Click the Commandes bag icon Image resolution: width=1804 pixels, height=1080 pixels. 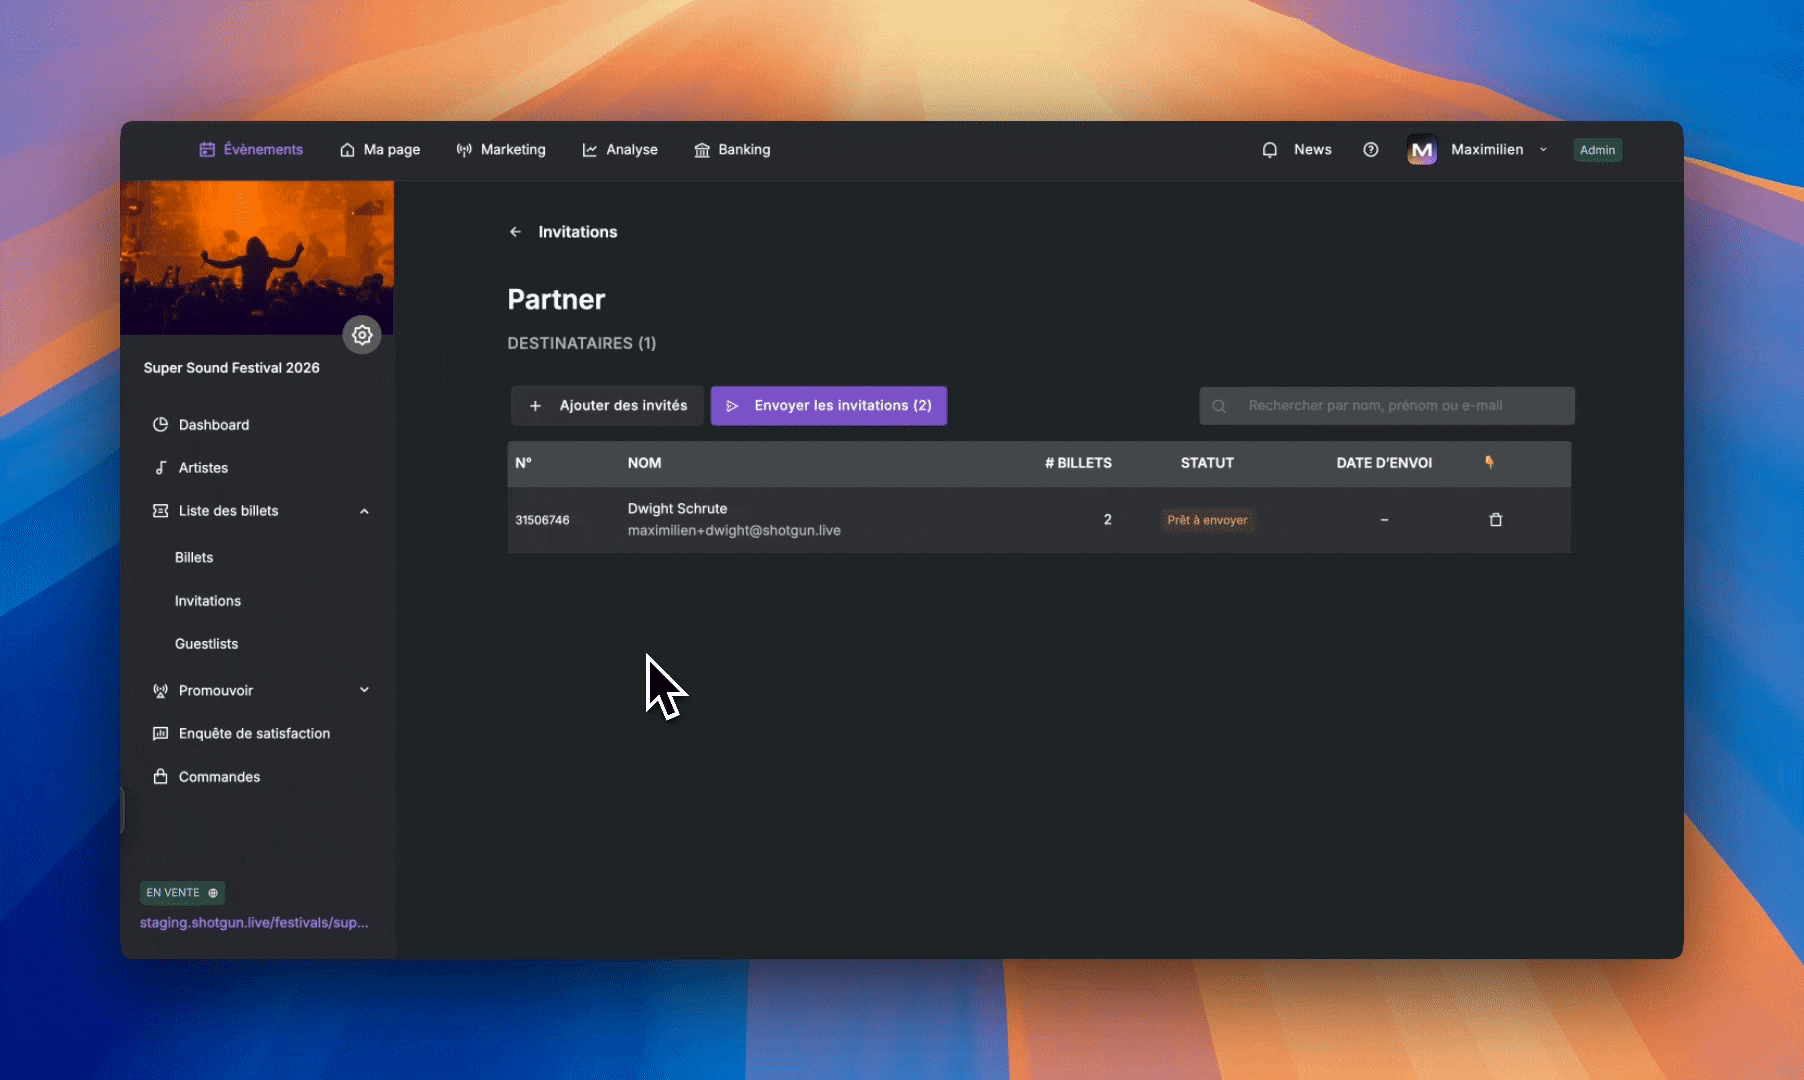(x=160, y=776)
